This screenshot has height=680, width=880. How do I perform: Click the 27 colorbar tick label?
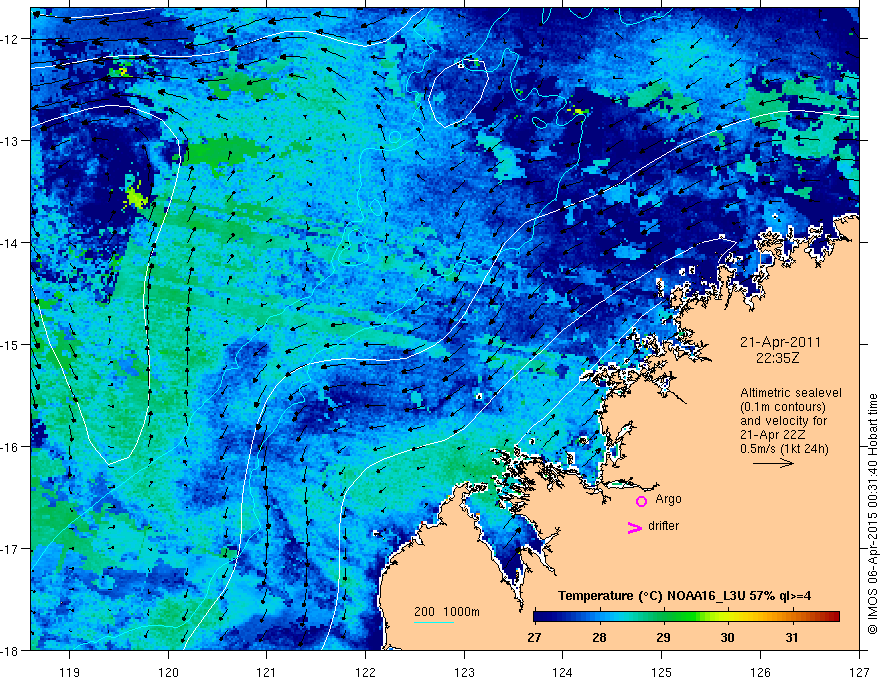[x=534, y=637]
